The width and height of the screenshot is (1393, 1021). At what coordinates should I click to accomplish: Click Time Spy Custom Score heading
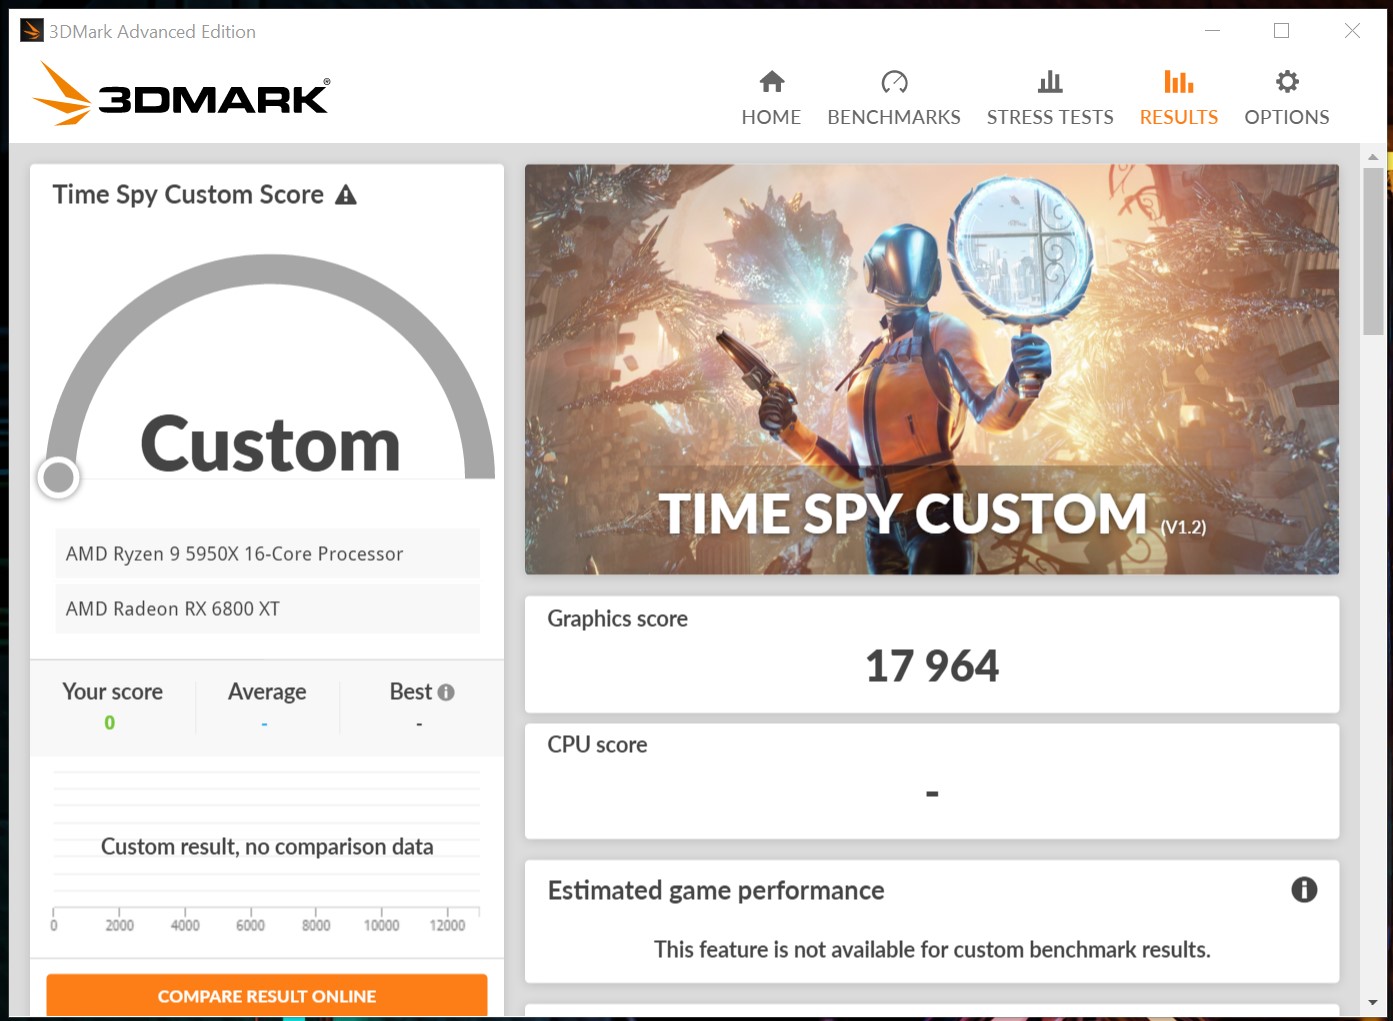(x=188, y=195)
